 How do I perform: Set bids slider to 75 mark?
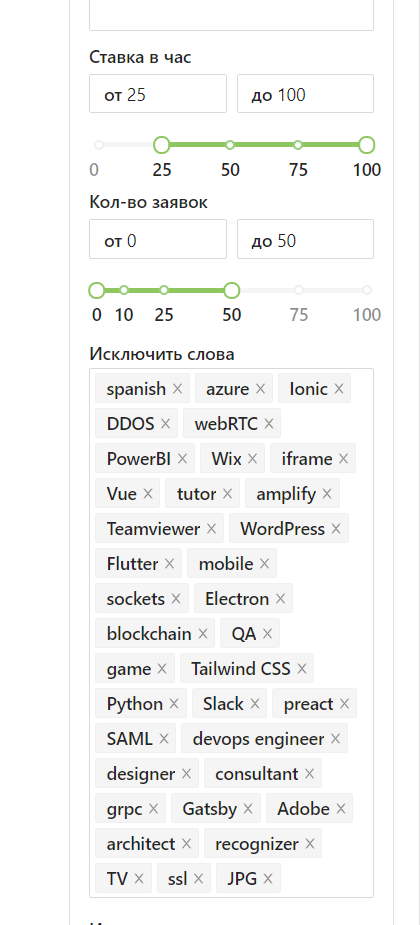pos(299,290)
